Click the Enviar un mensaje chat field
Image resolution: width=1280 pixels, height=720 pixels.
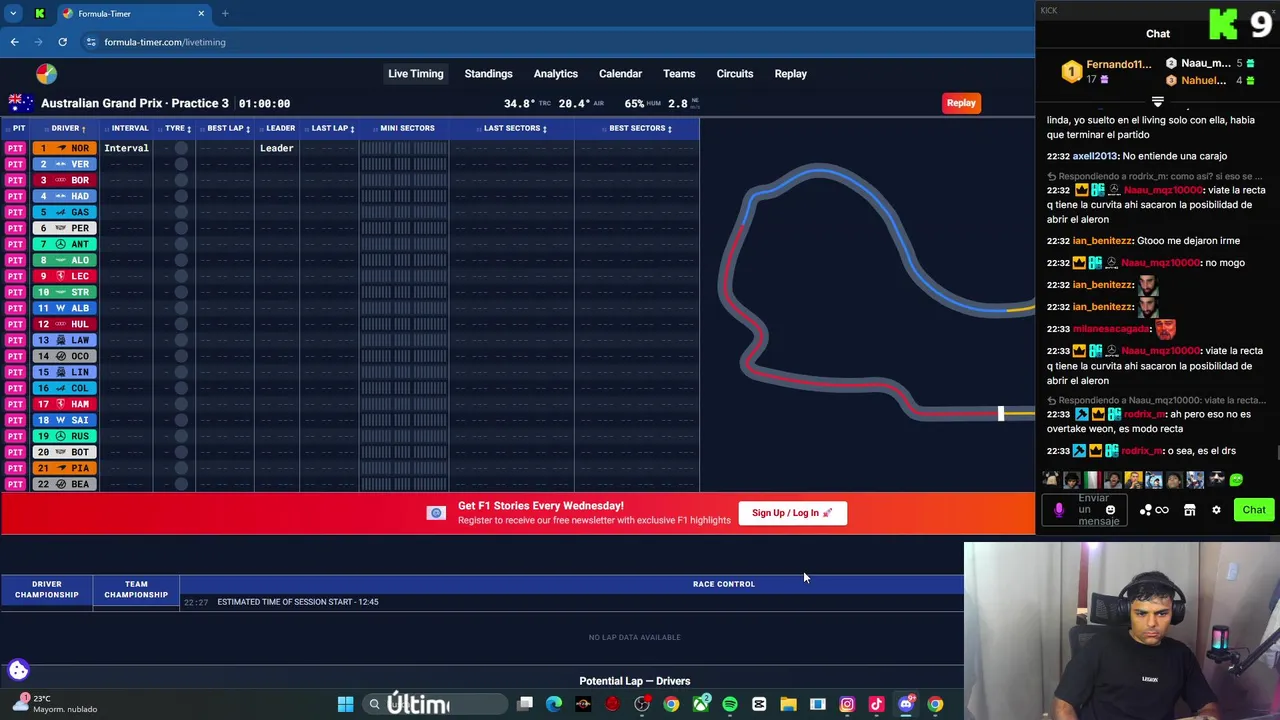coord(1086,510)
